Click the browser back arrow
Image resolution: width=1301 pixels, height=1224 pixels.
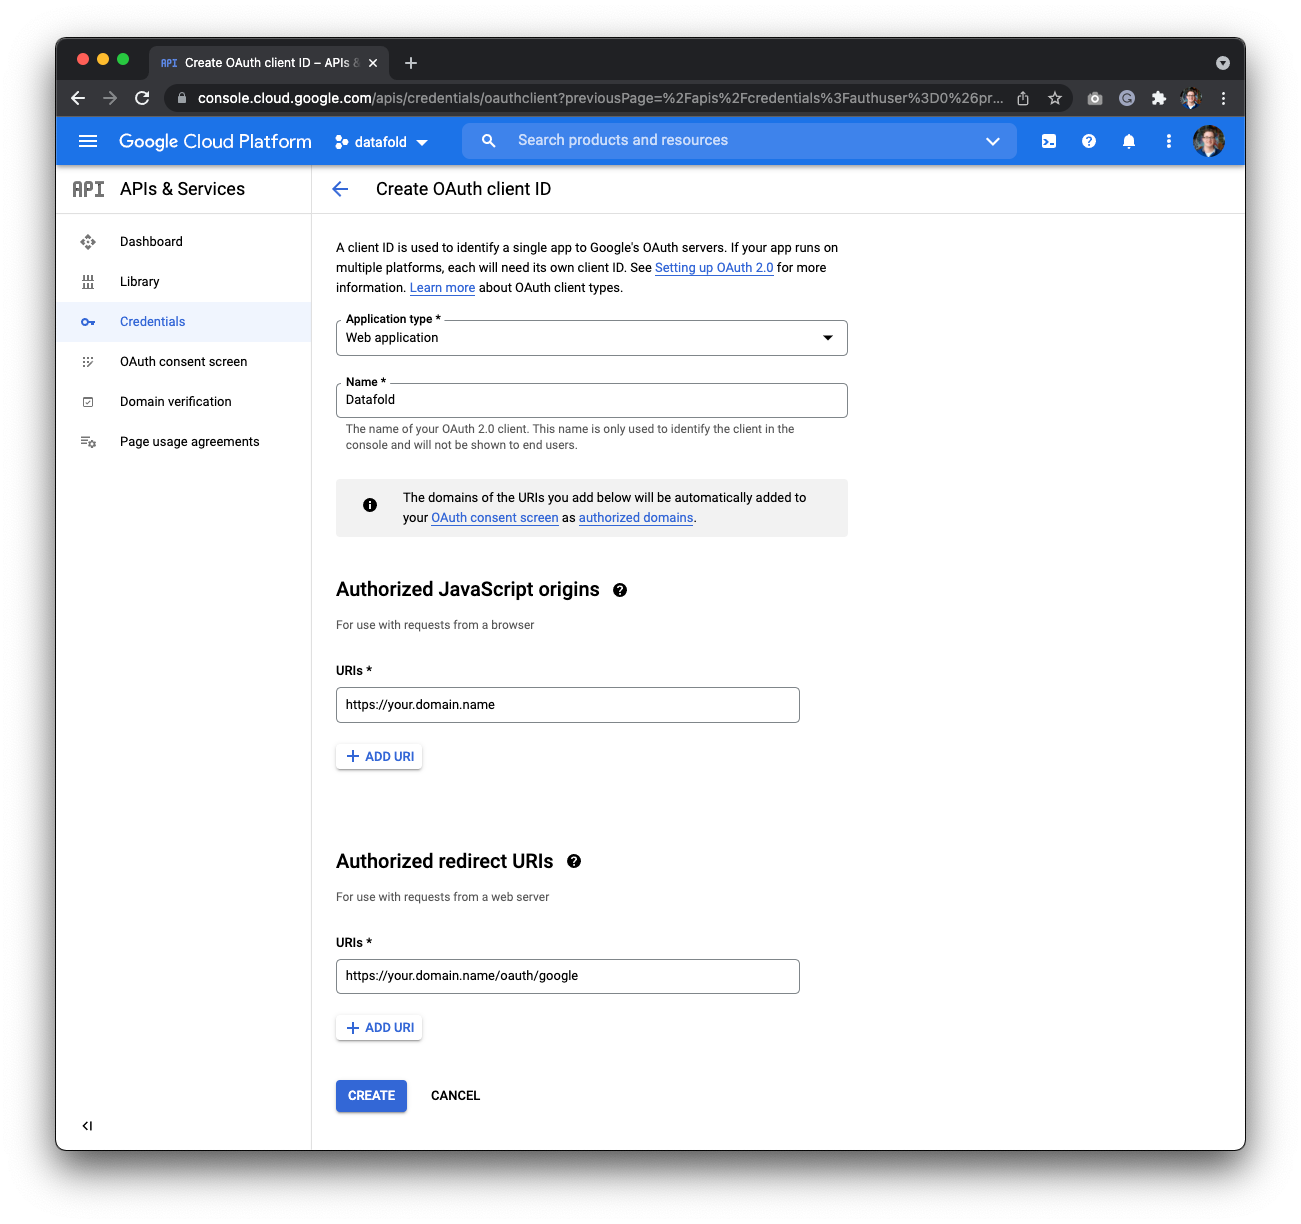[x=78, y=98]
